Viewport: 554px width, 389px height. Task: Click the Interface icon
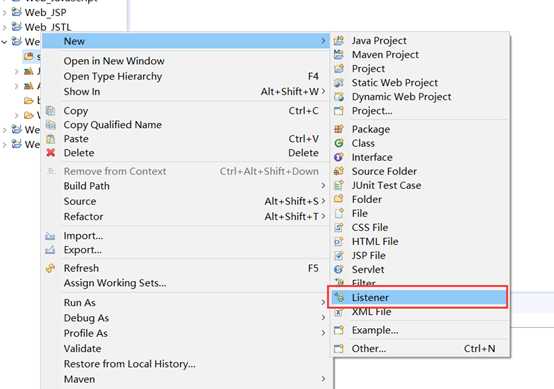coord(338,157)
